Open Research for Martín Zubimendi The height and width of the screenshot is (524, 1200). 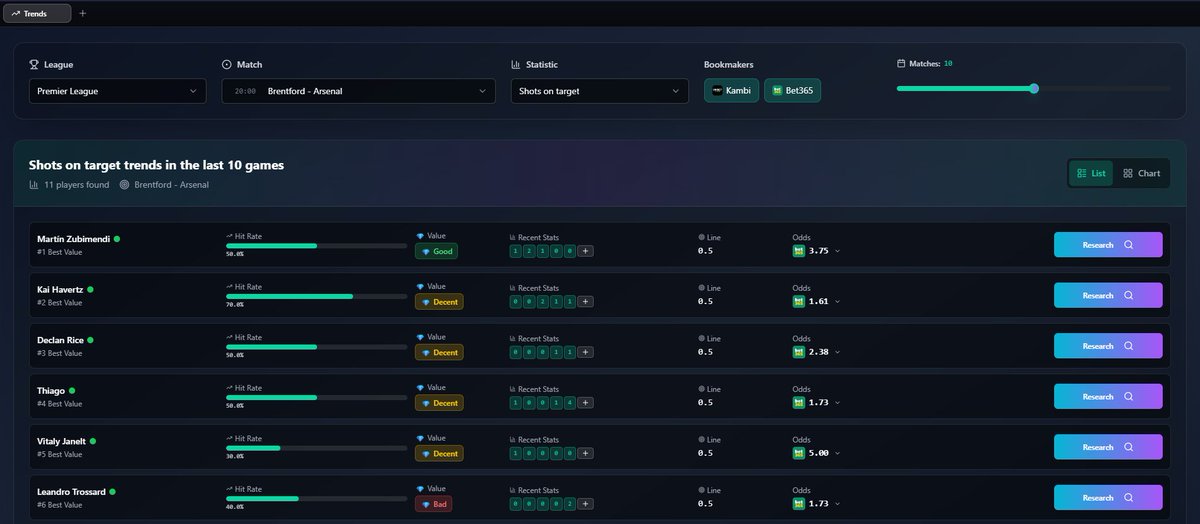pos(1108,245)
